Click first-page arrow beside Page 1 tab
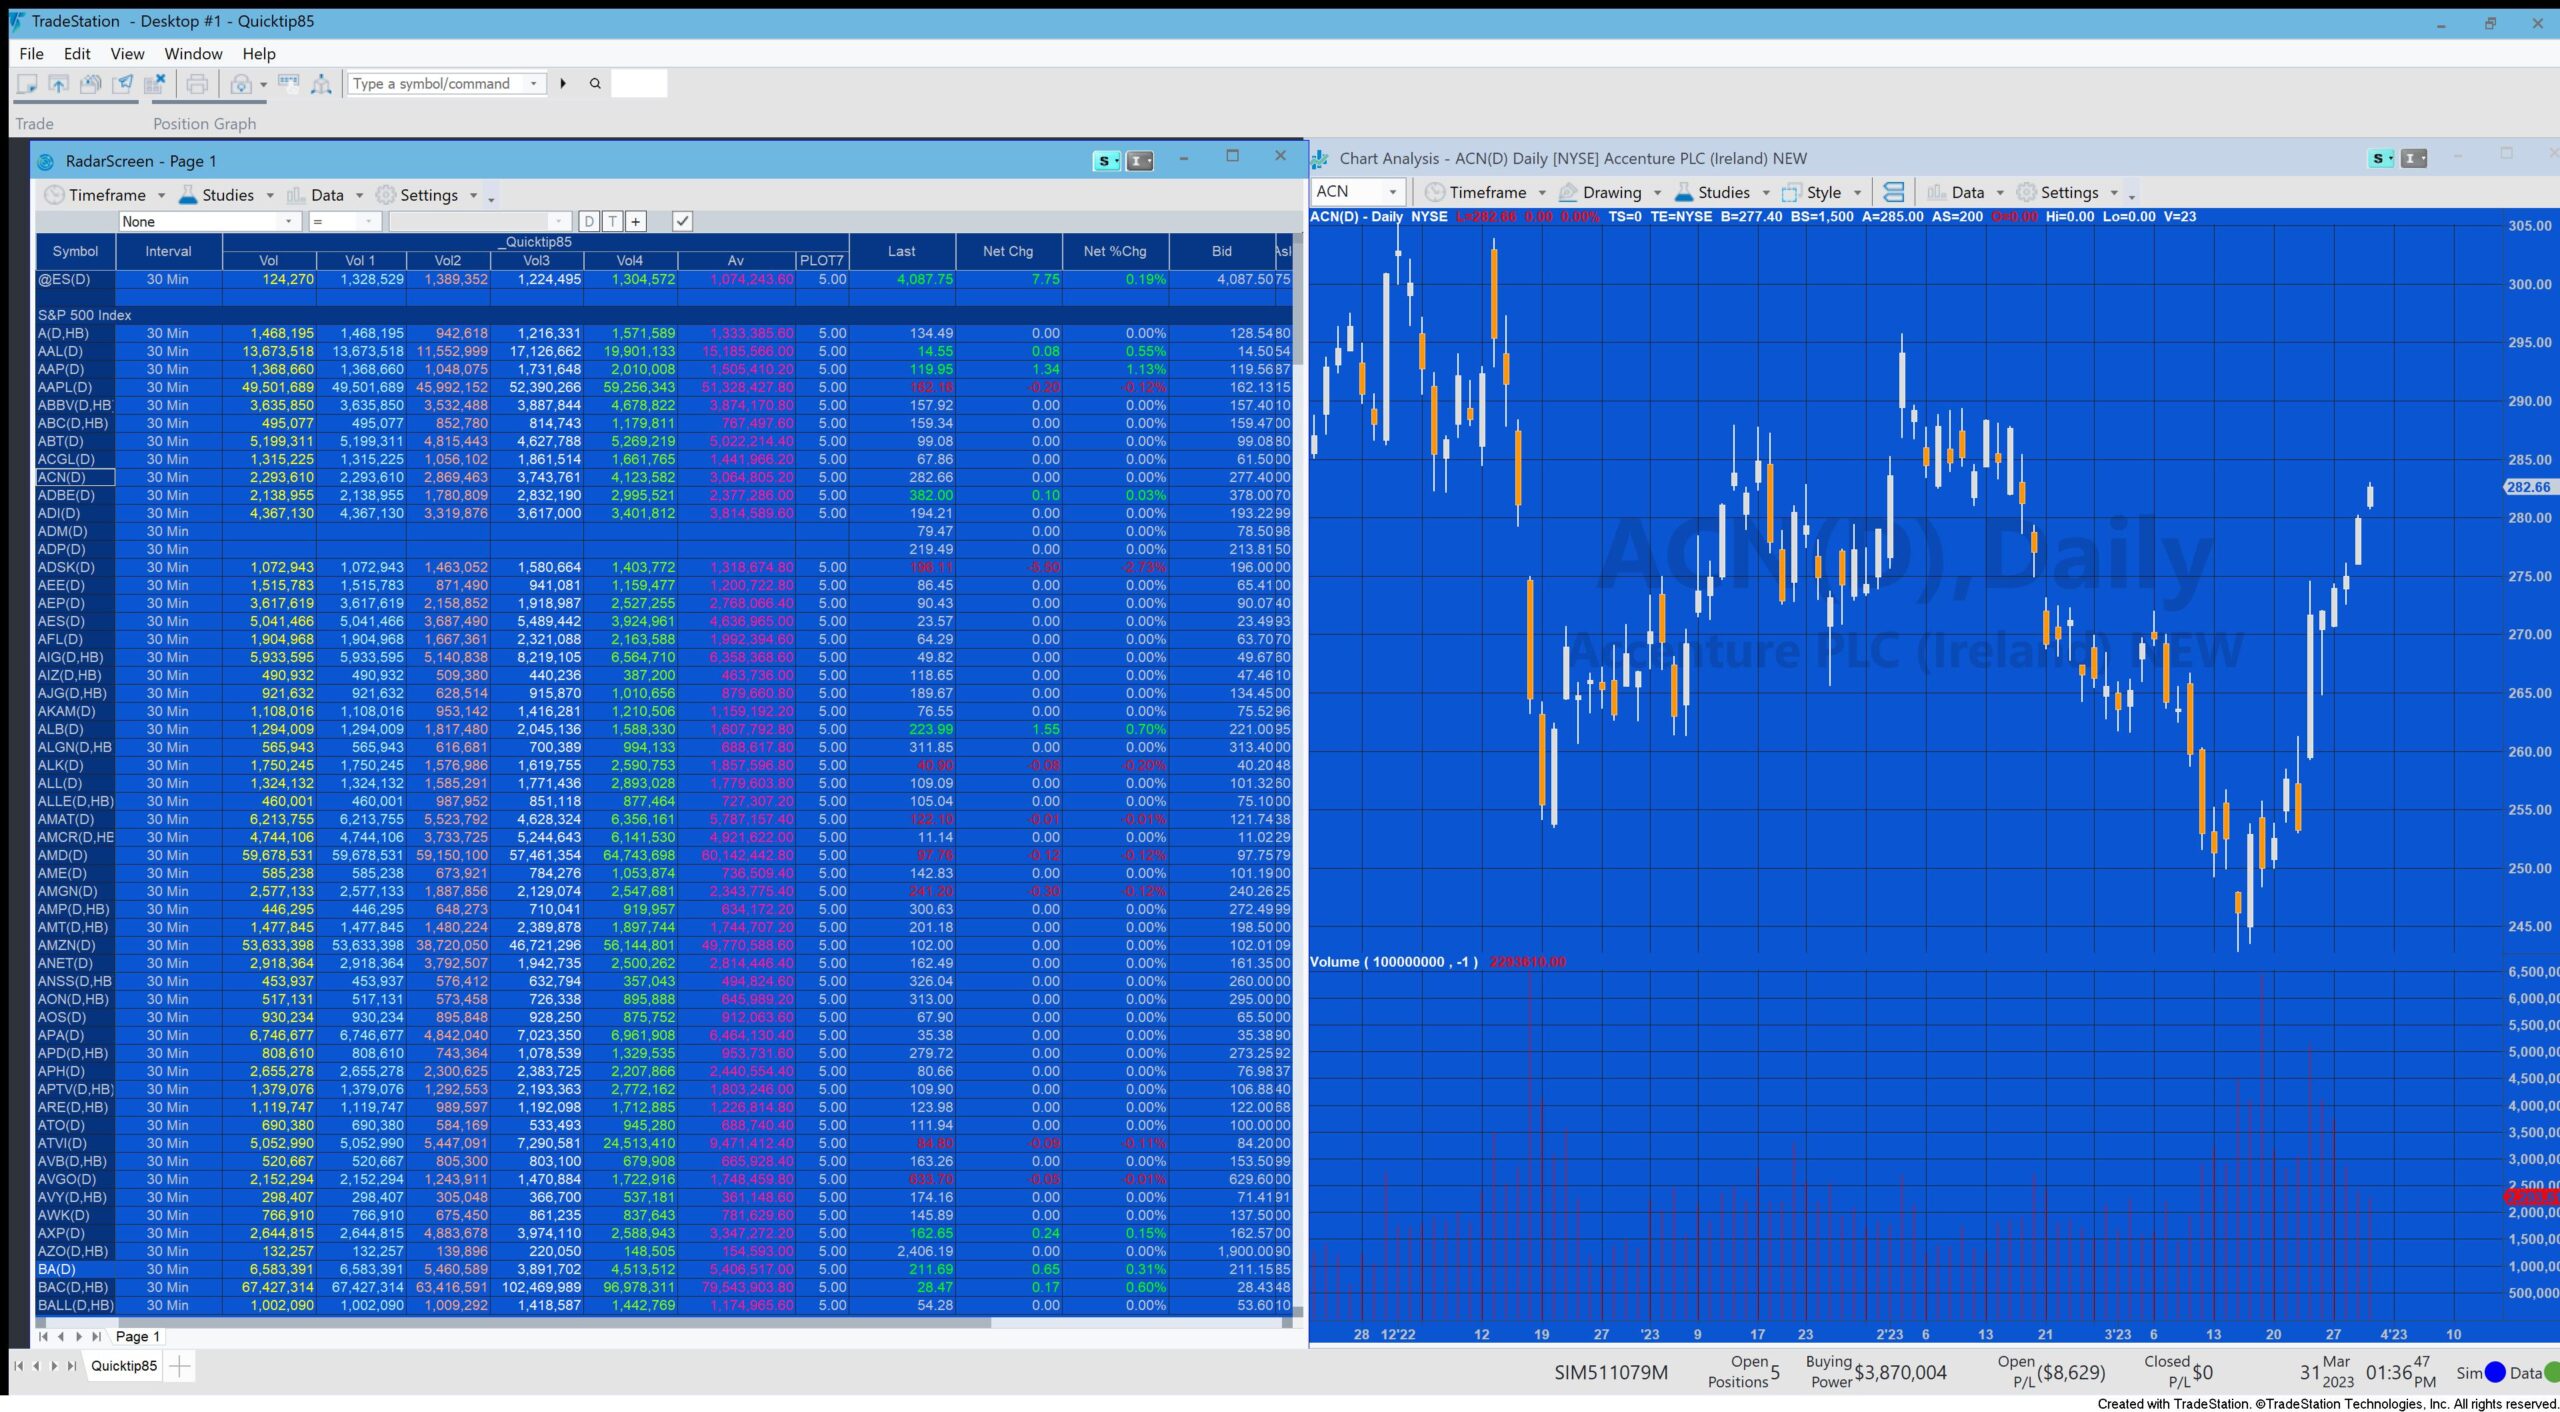The width and height of the screenshot is (2560, 1412). [42, 1336]
